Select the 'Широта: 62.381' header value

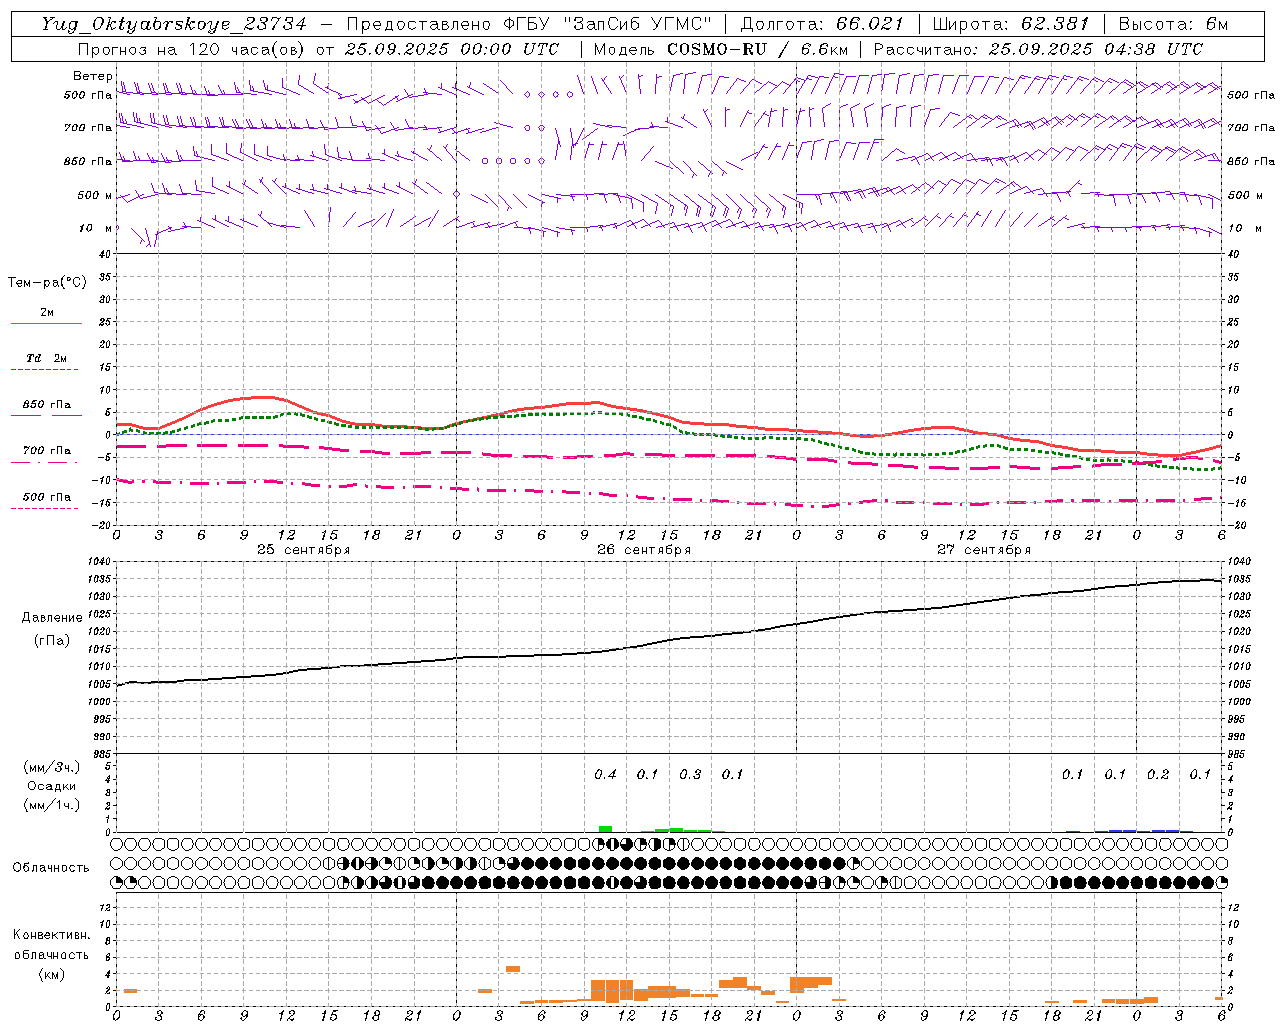tap(1011, 24)
